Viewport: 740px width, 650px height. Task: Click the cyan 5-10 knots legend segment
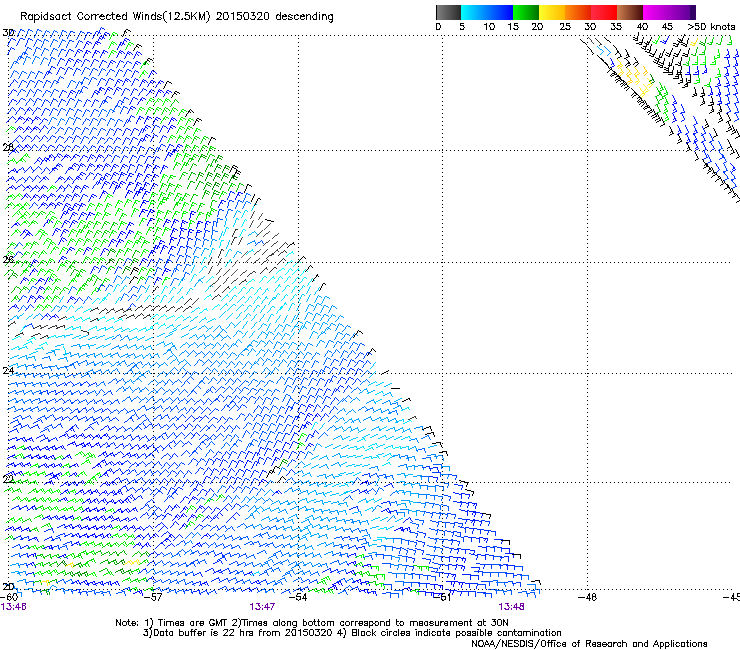pos(474,12)
